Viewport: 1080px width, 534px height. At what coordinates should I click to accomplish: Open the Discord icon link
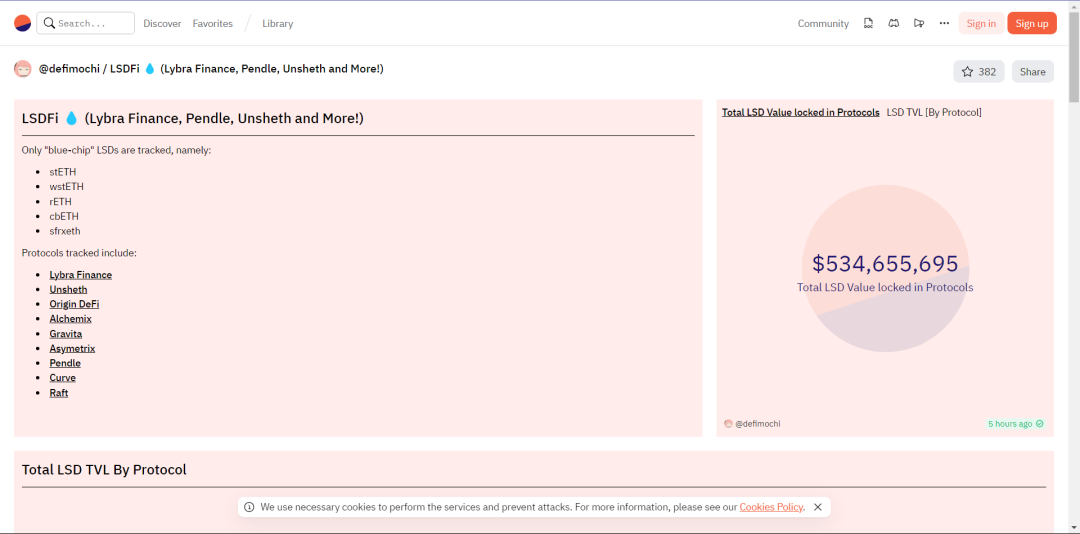(893, 23)
